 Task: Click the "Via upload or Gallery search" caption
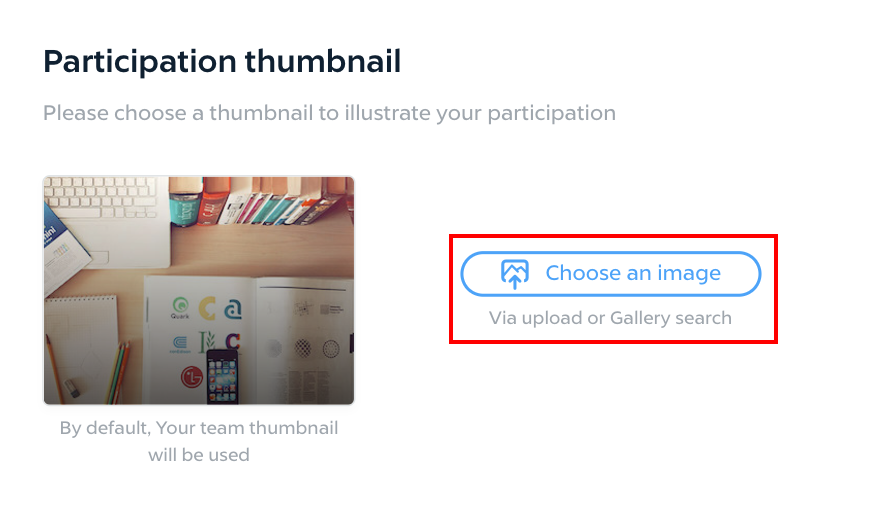[x=610, y=318]
